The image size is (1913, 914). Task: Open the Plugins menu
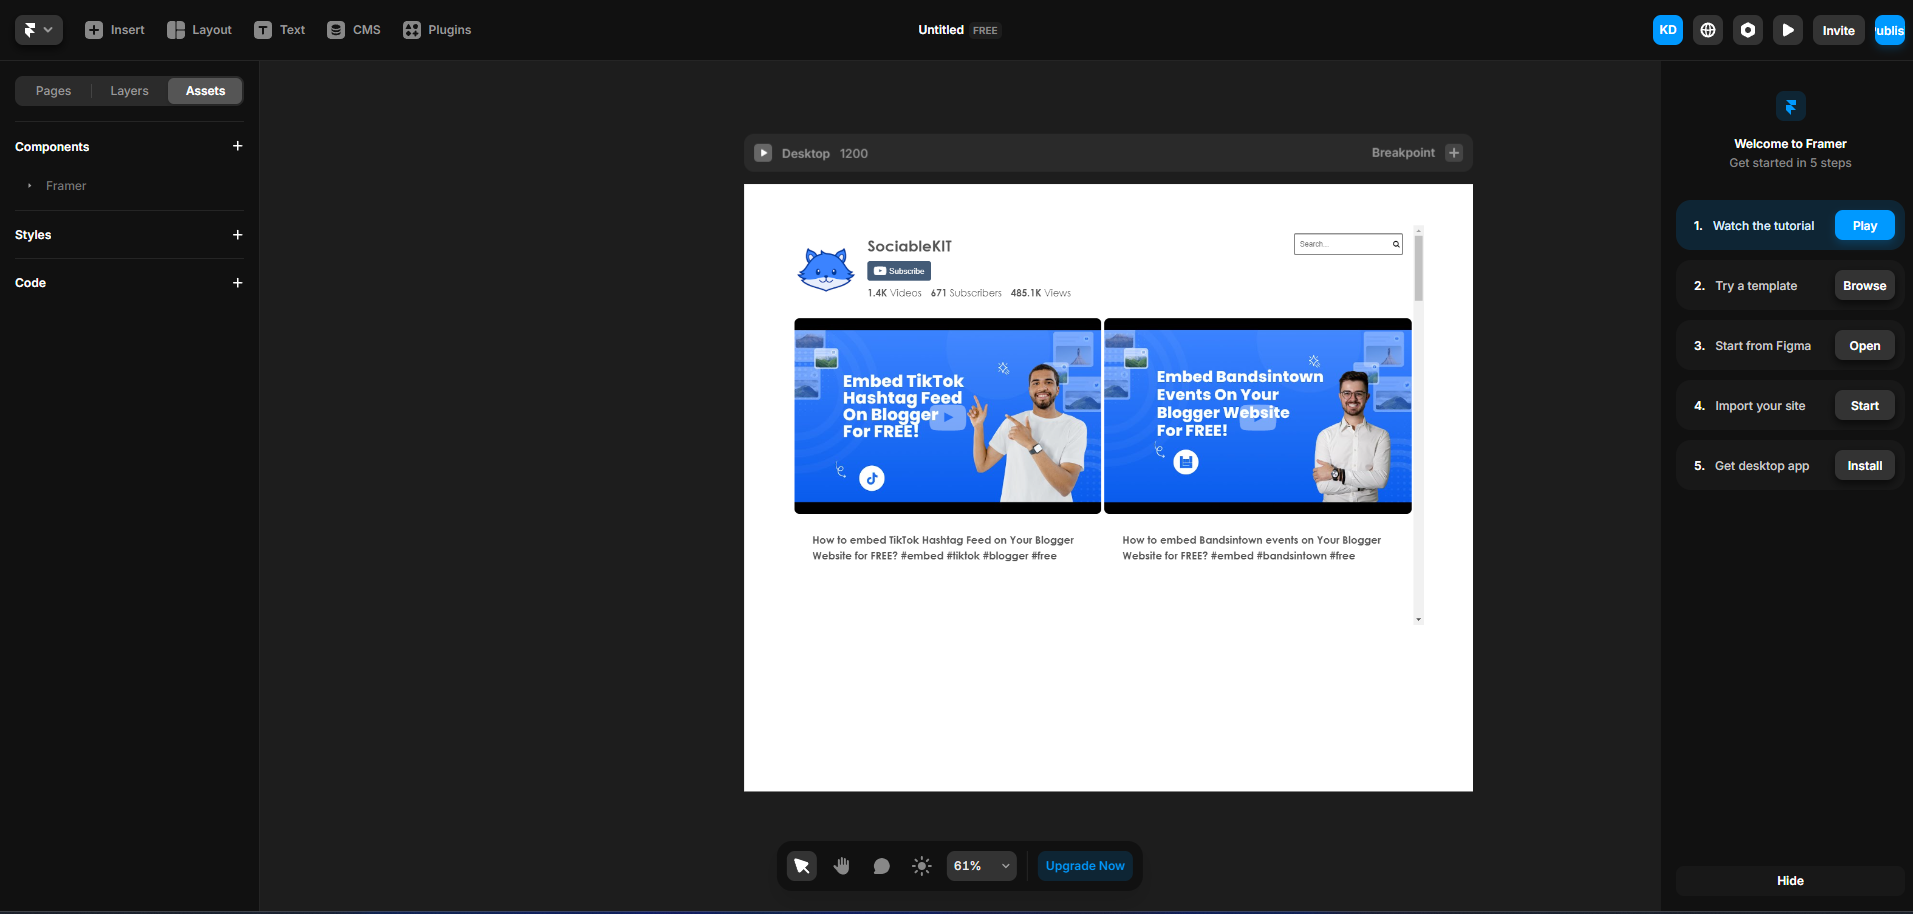[x=437, y=30]
